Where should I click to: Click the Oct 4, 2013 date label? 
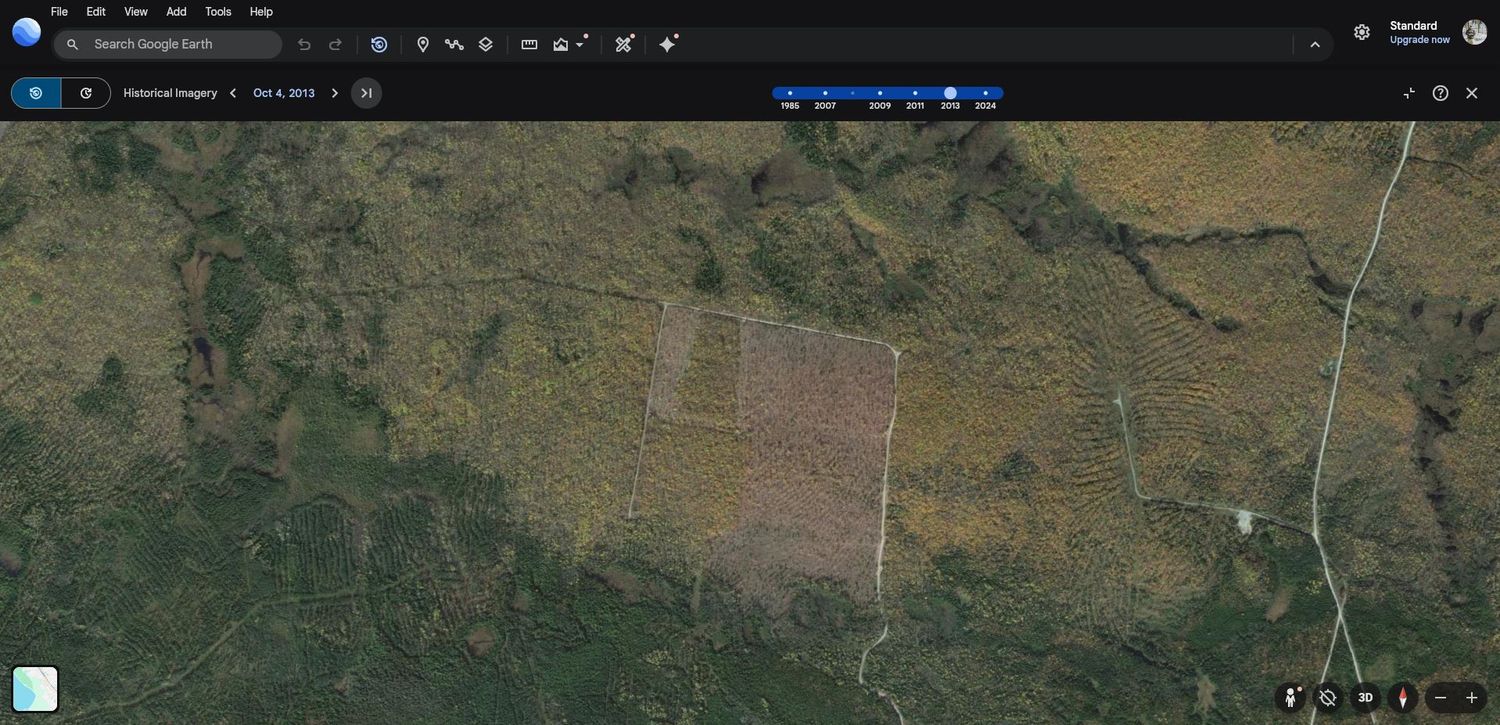pos(284,93)
